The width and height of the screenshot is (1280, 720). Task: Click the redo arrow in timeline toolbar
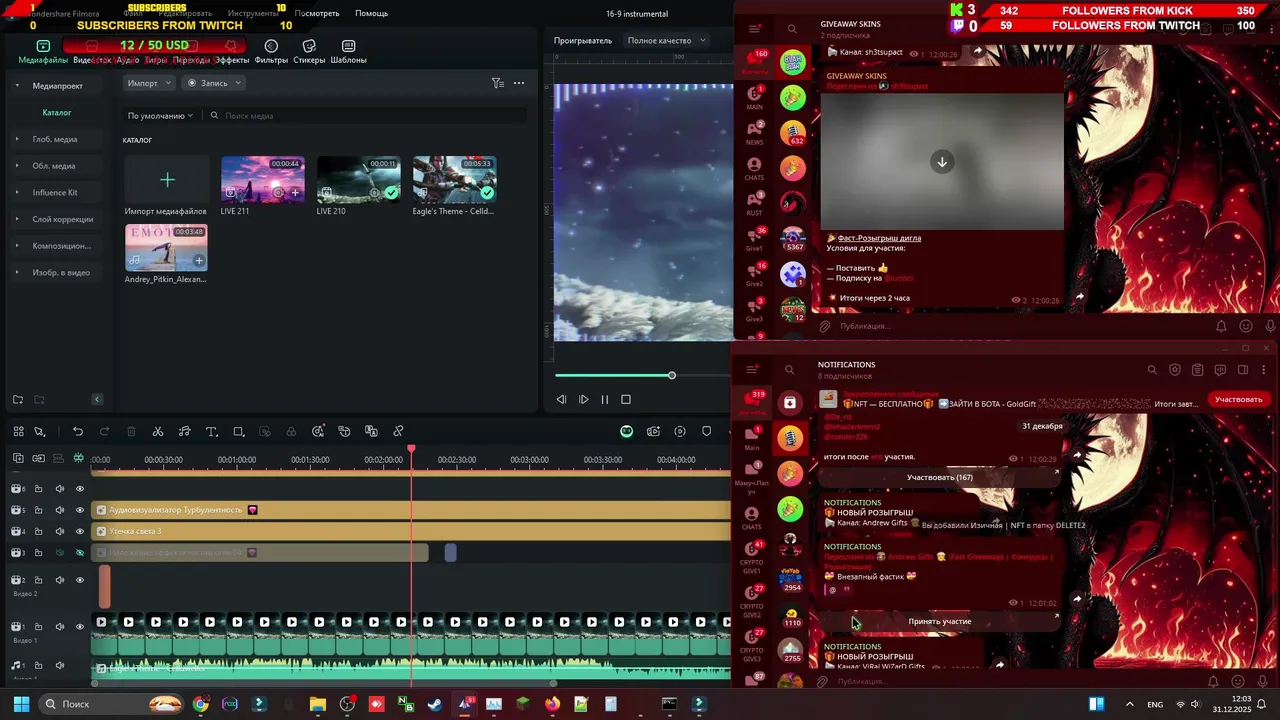(104, 431)
